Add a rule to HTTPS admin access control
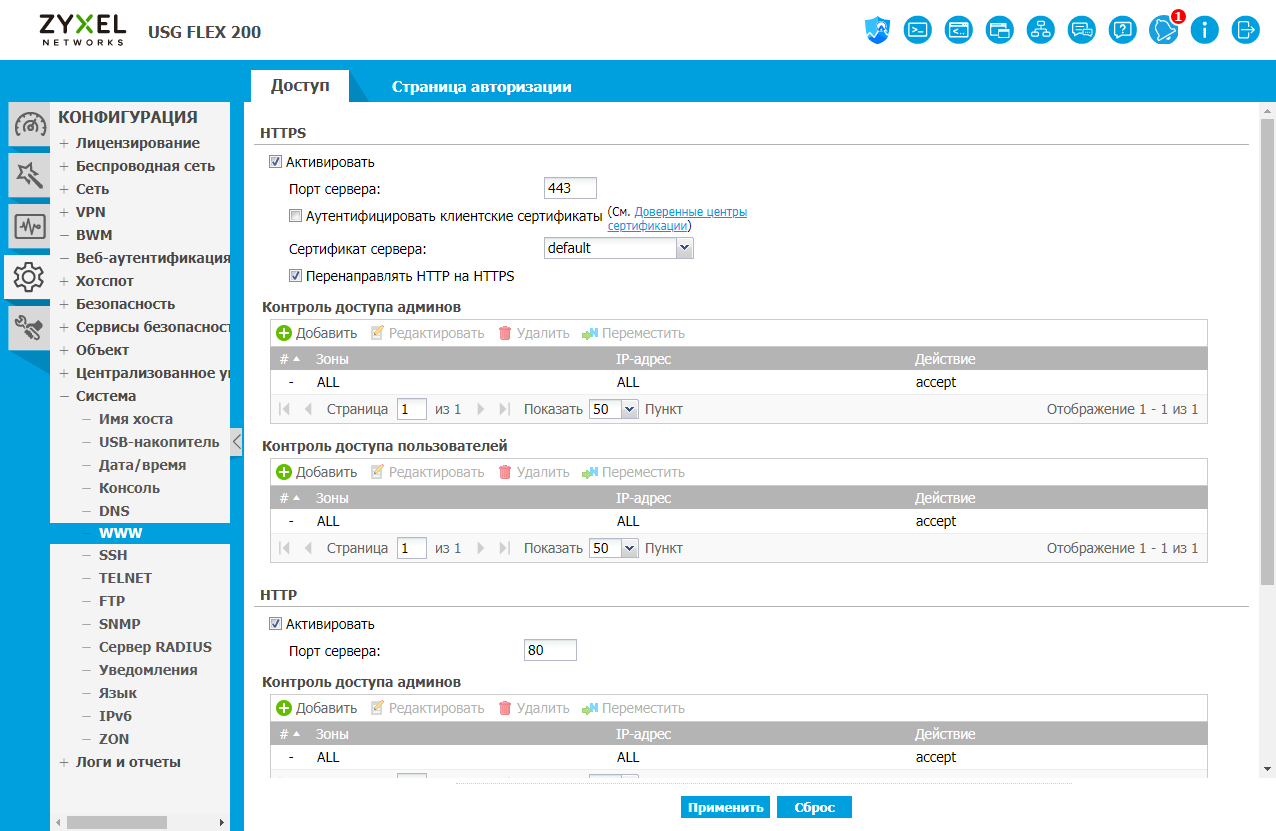Viewport: 1276px width, 831px height. pyautogui.click(x=316, y=333)
